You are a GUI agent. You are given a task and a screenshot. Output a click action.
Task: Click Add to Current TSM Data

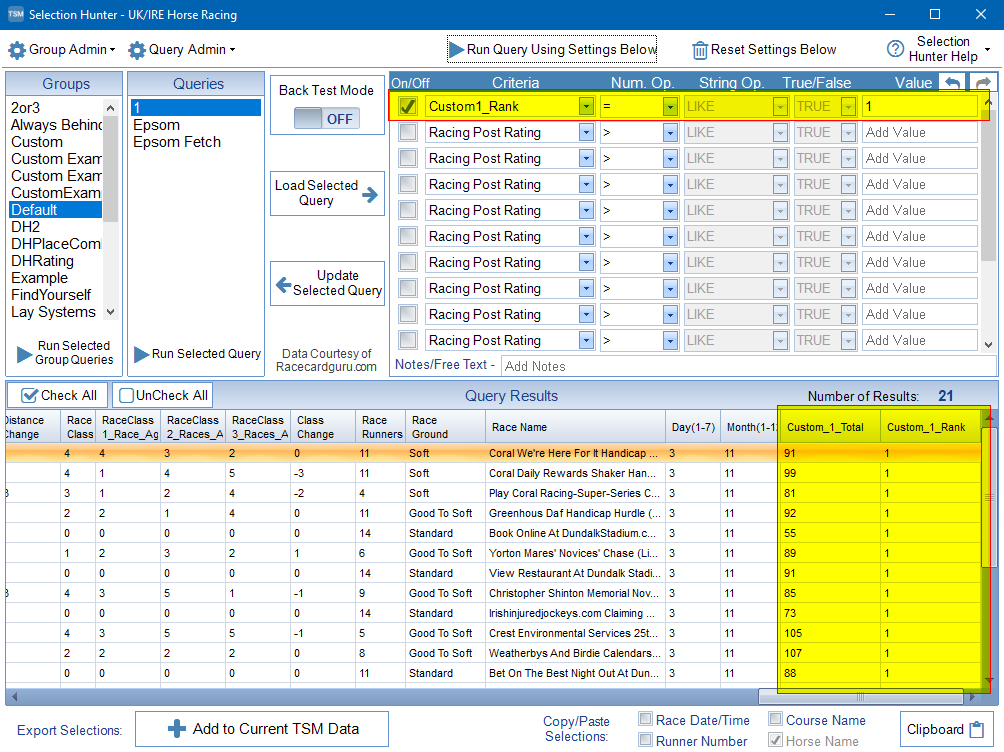click(x=262, y=729)
